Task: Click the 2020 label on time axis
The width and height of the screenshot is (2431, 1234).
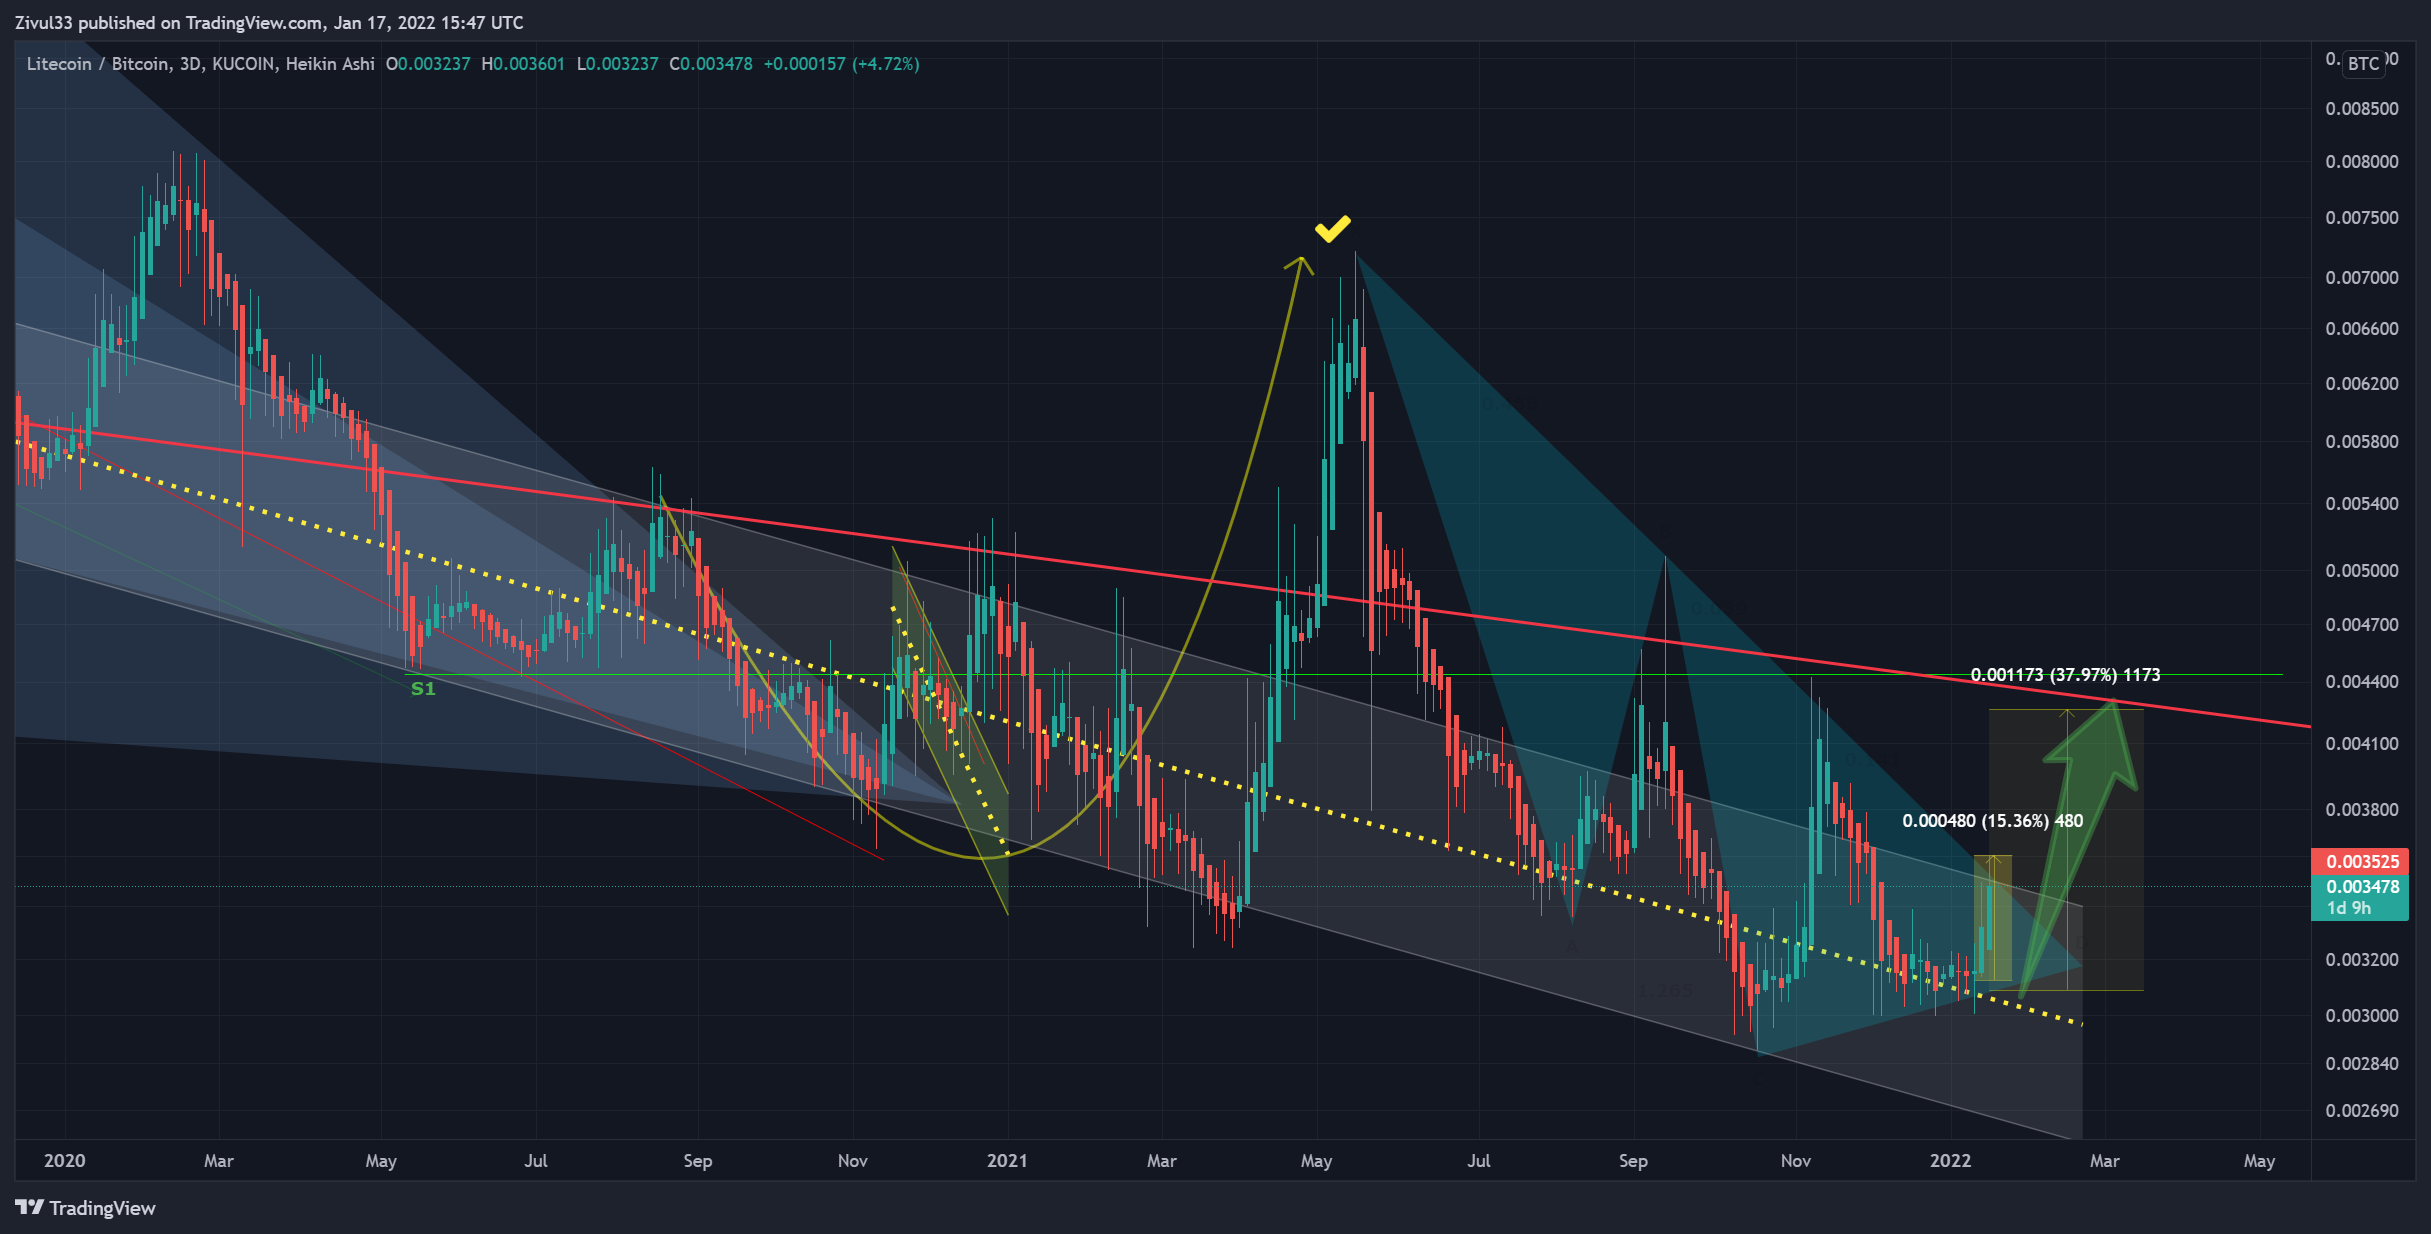Action: 65,1160
